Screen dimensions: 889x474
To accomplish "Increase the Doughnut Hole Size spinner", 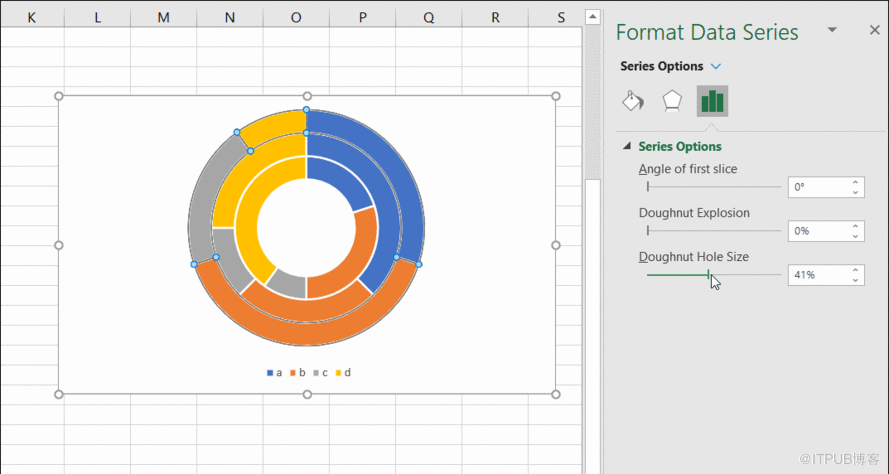I will coord(856,270).
